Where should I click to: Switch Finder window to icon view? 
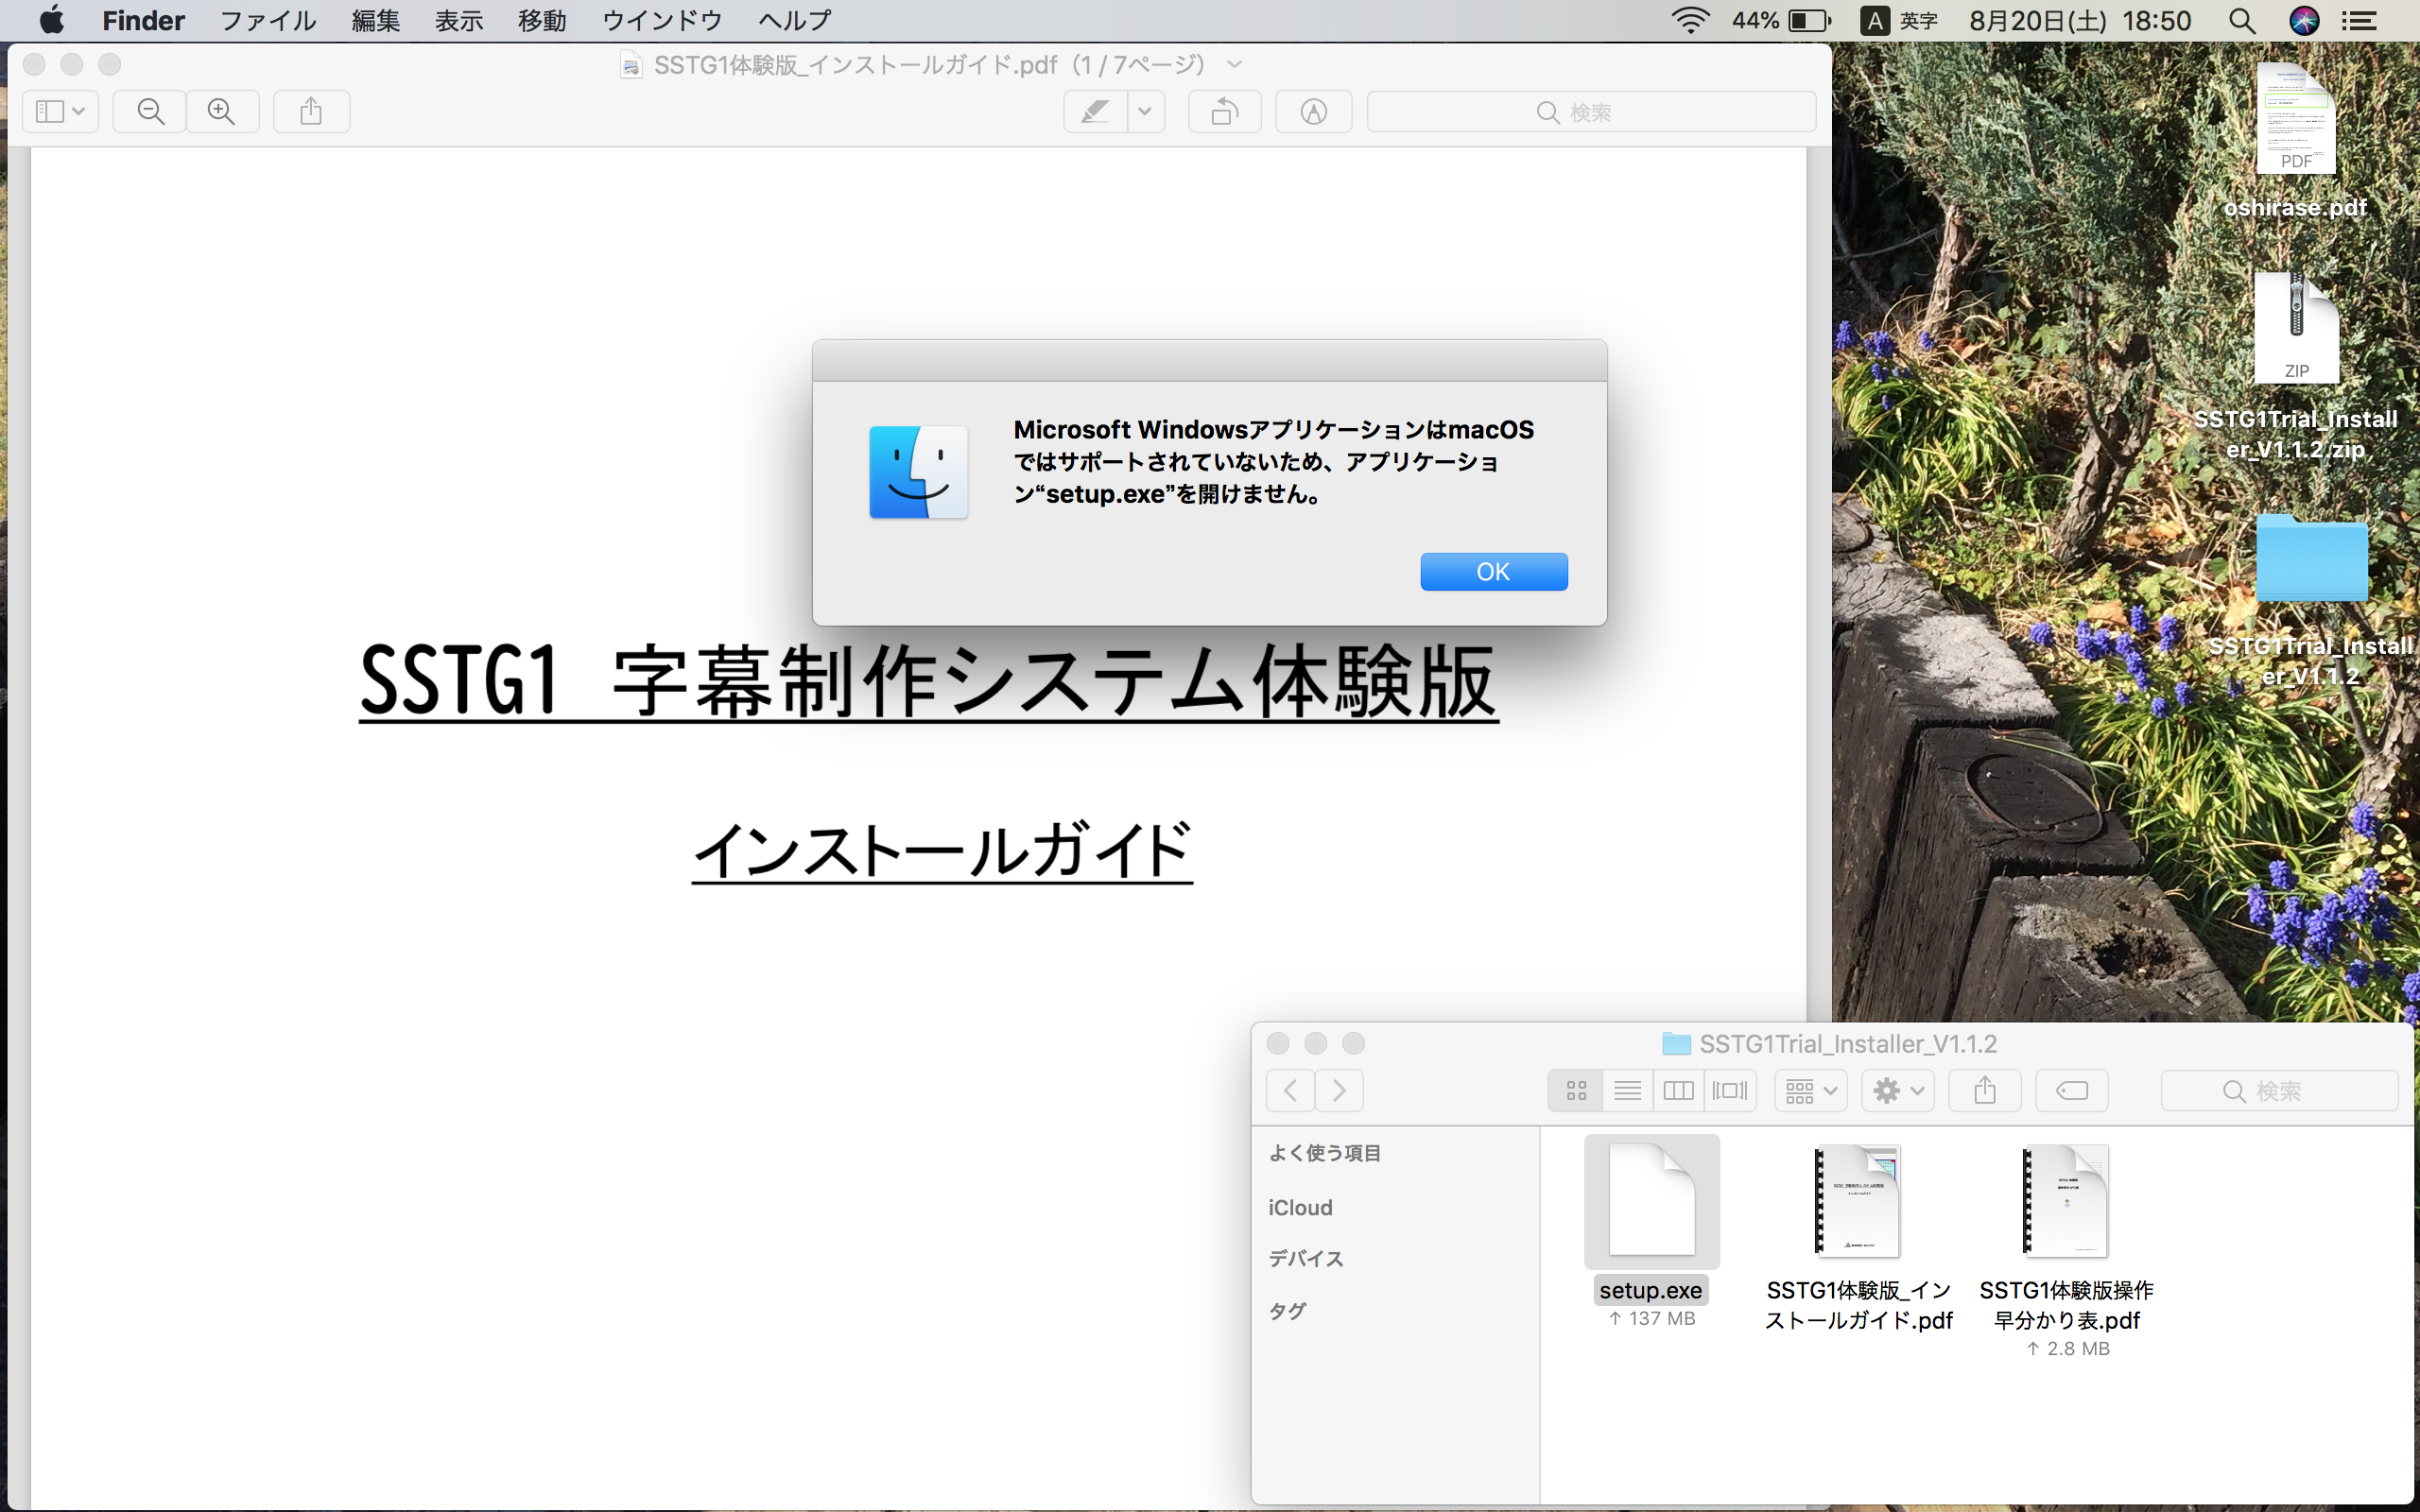[x=1576, y=1090]
